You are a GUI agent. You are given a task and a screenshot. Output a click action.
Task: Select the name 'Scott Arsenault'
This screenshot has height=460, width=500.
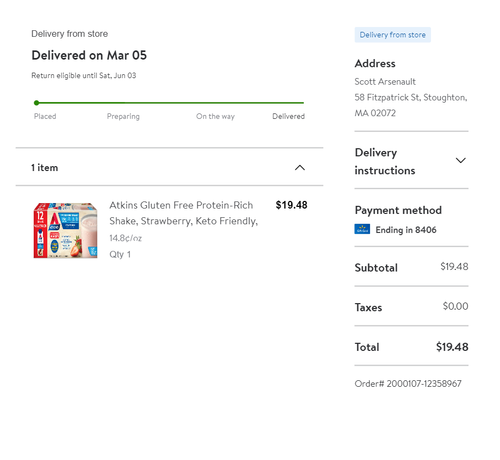(385, 82)
